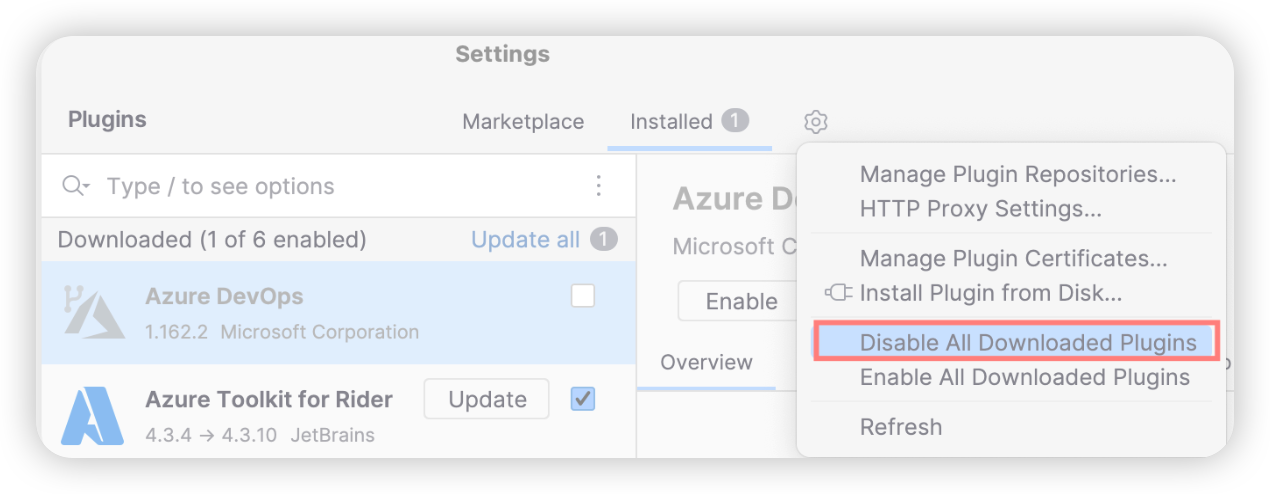Switch to the Marketplace tab
Screen dimensions: 1270x494
click(x=523, y=122)
